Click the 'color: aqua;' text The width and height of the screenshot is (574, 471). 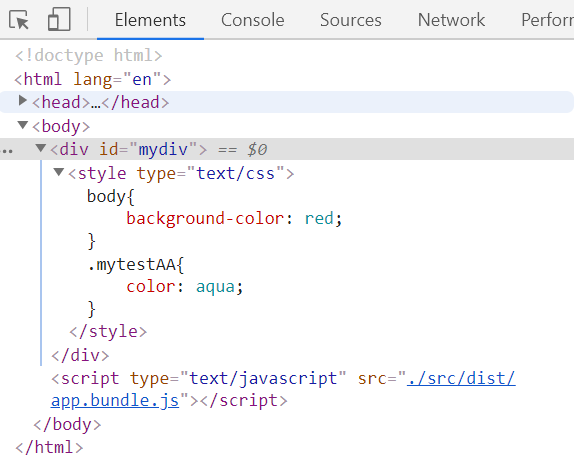(184, 287)
